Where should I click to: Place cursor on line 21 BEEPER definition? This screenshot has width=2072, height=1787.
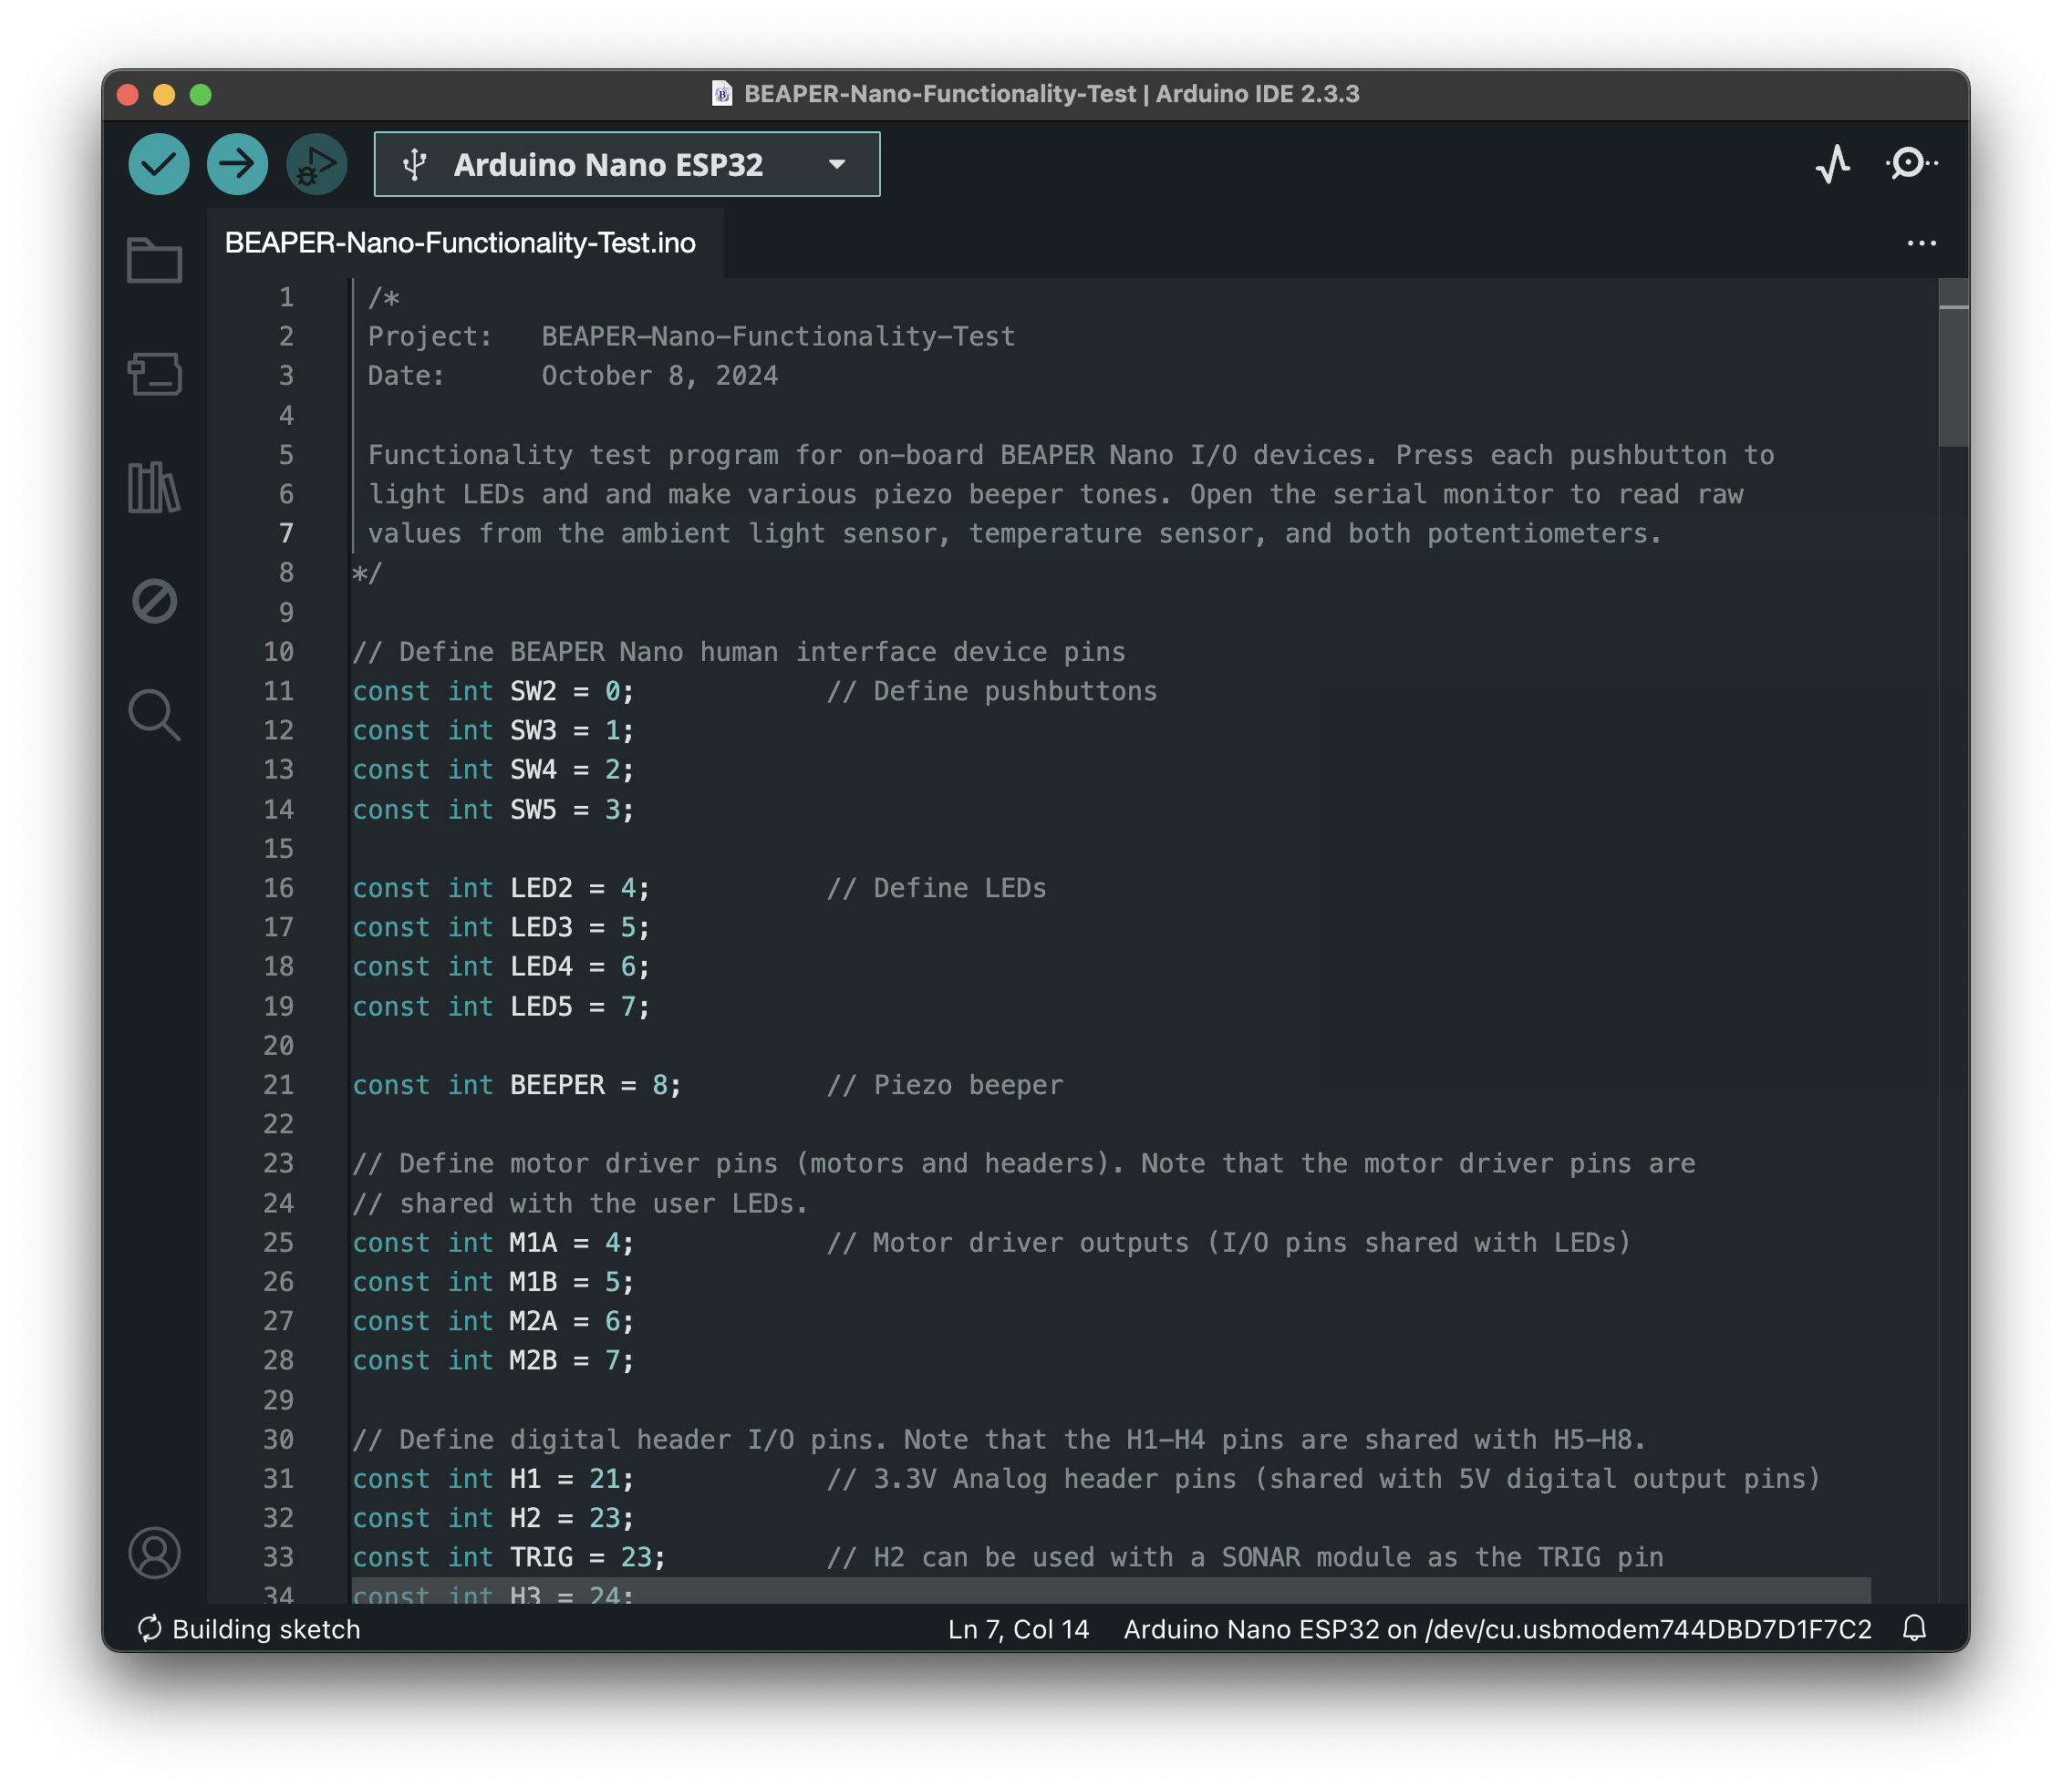[557, 1085]
